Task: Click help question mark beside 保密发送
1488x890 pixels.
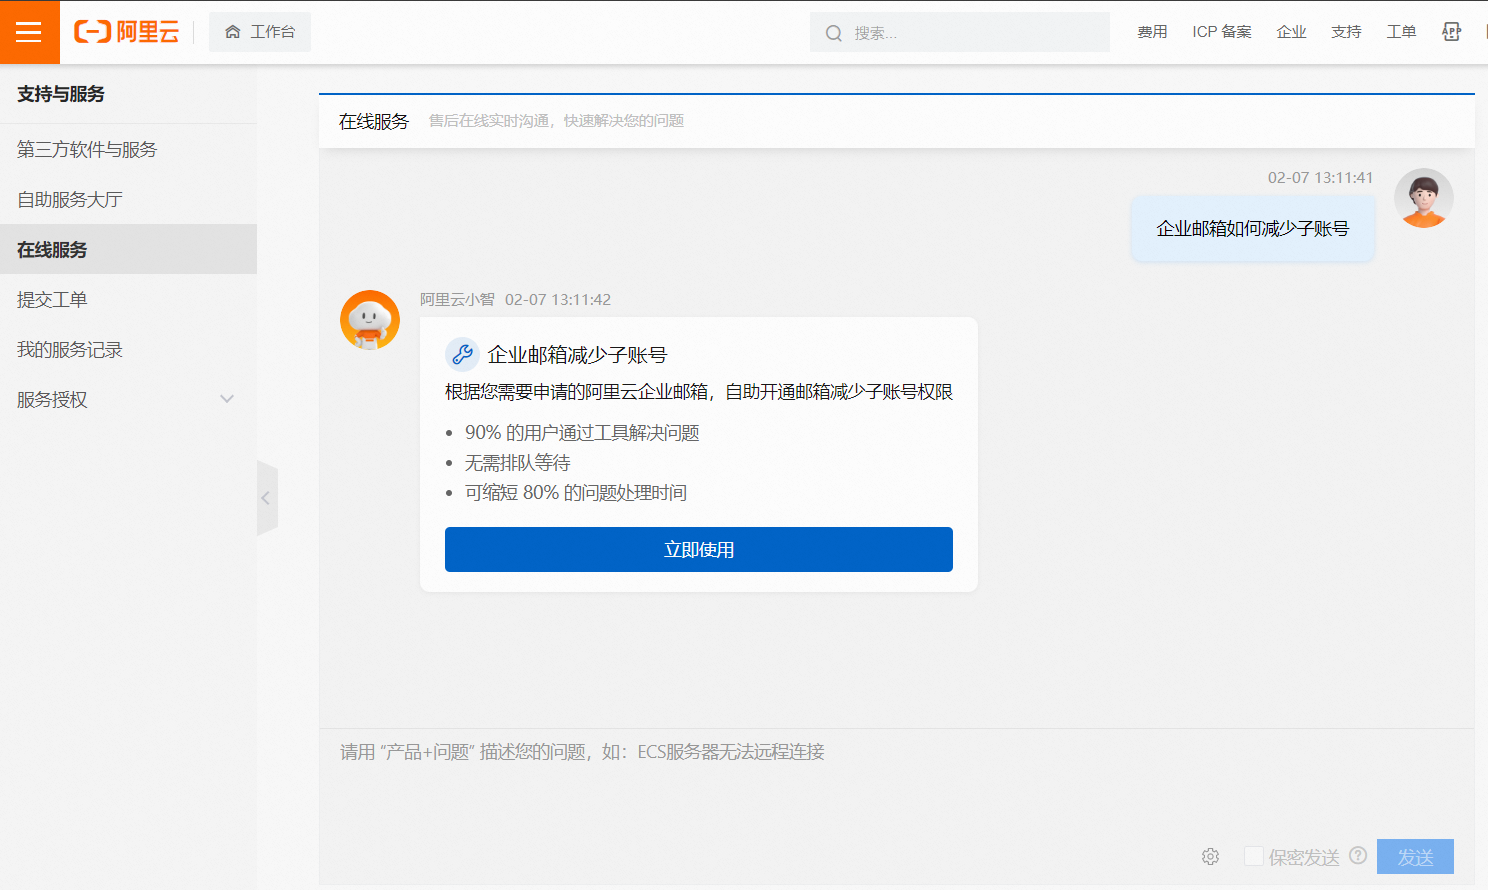Action: [1358, 856]
